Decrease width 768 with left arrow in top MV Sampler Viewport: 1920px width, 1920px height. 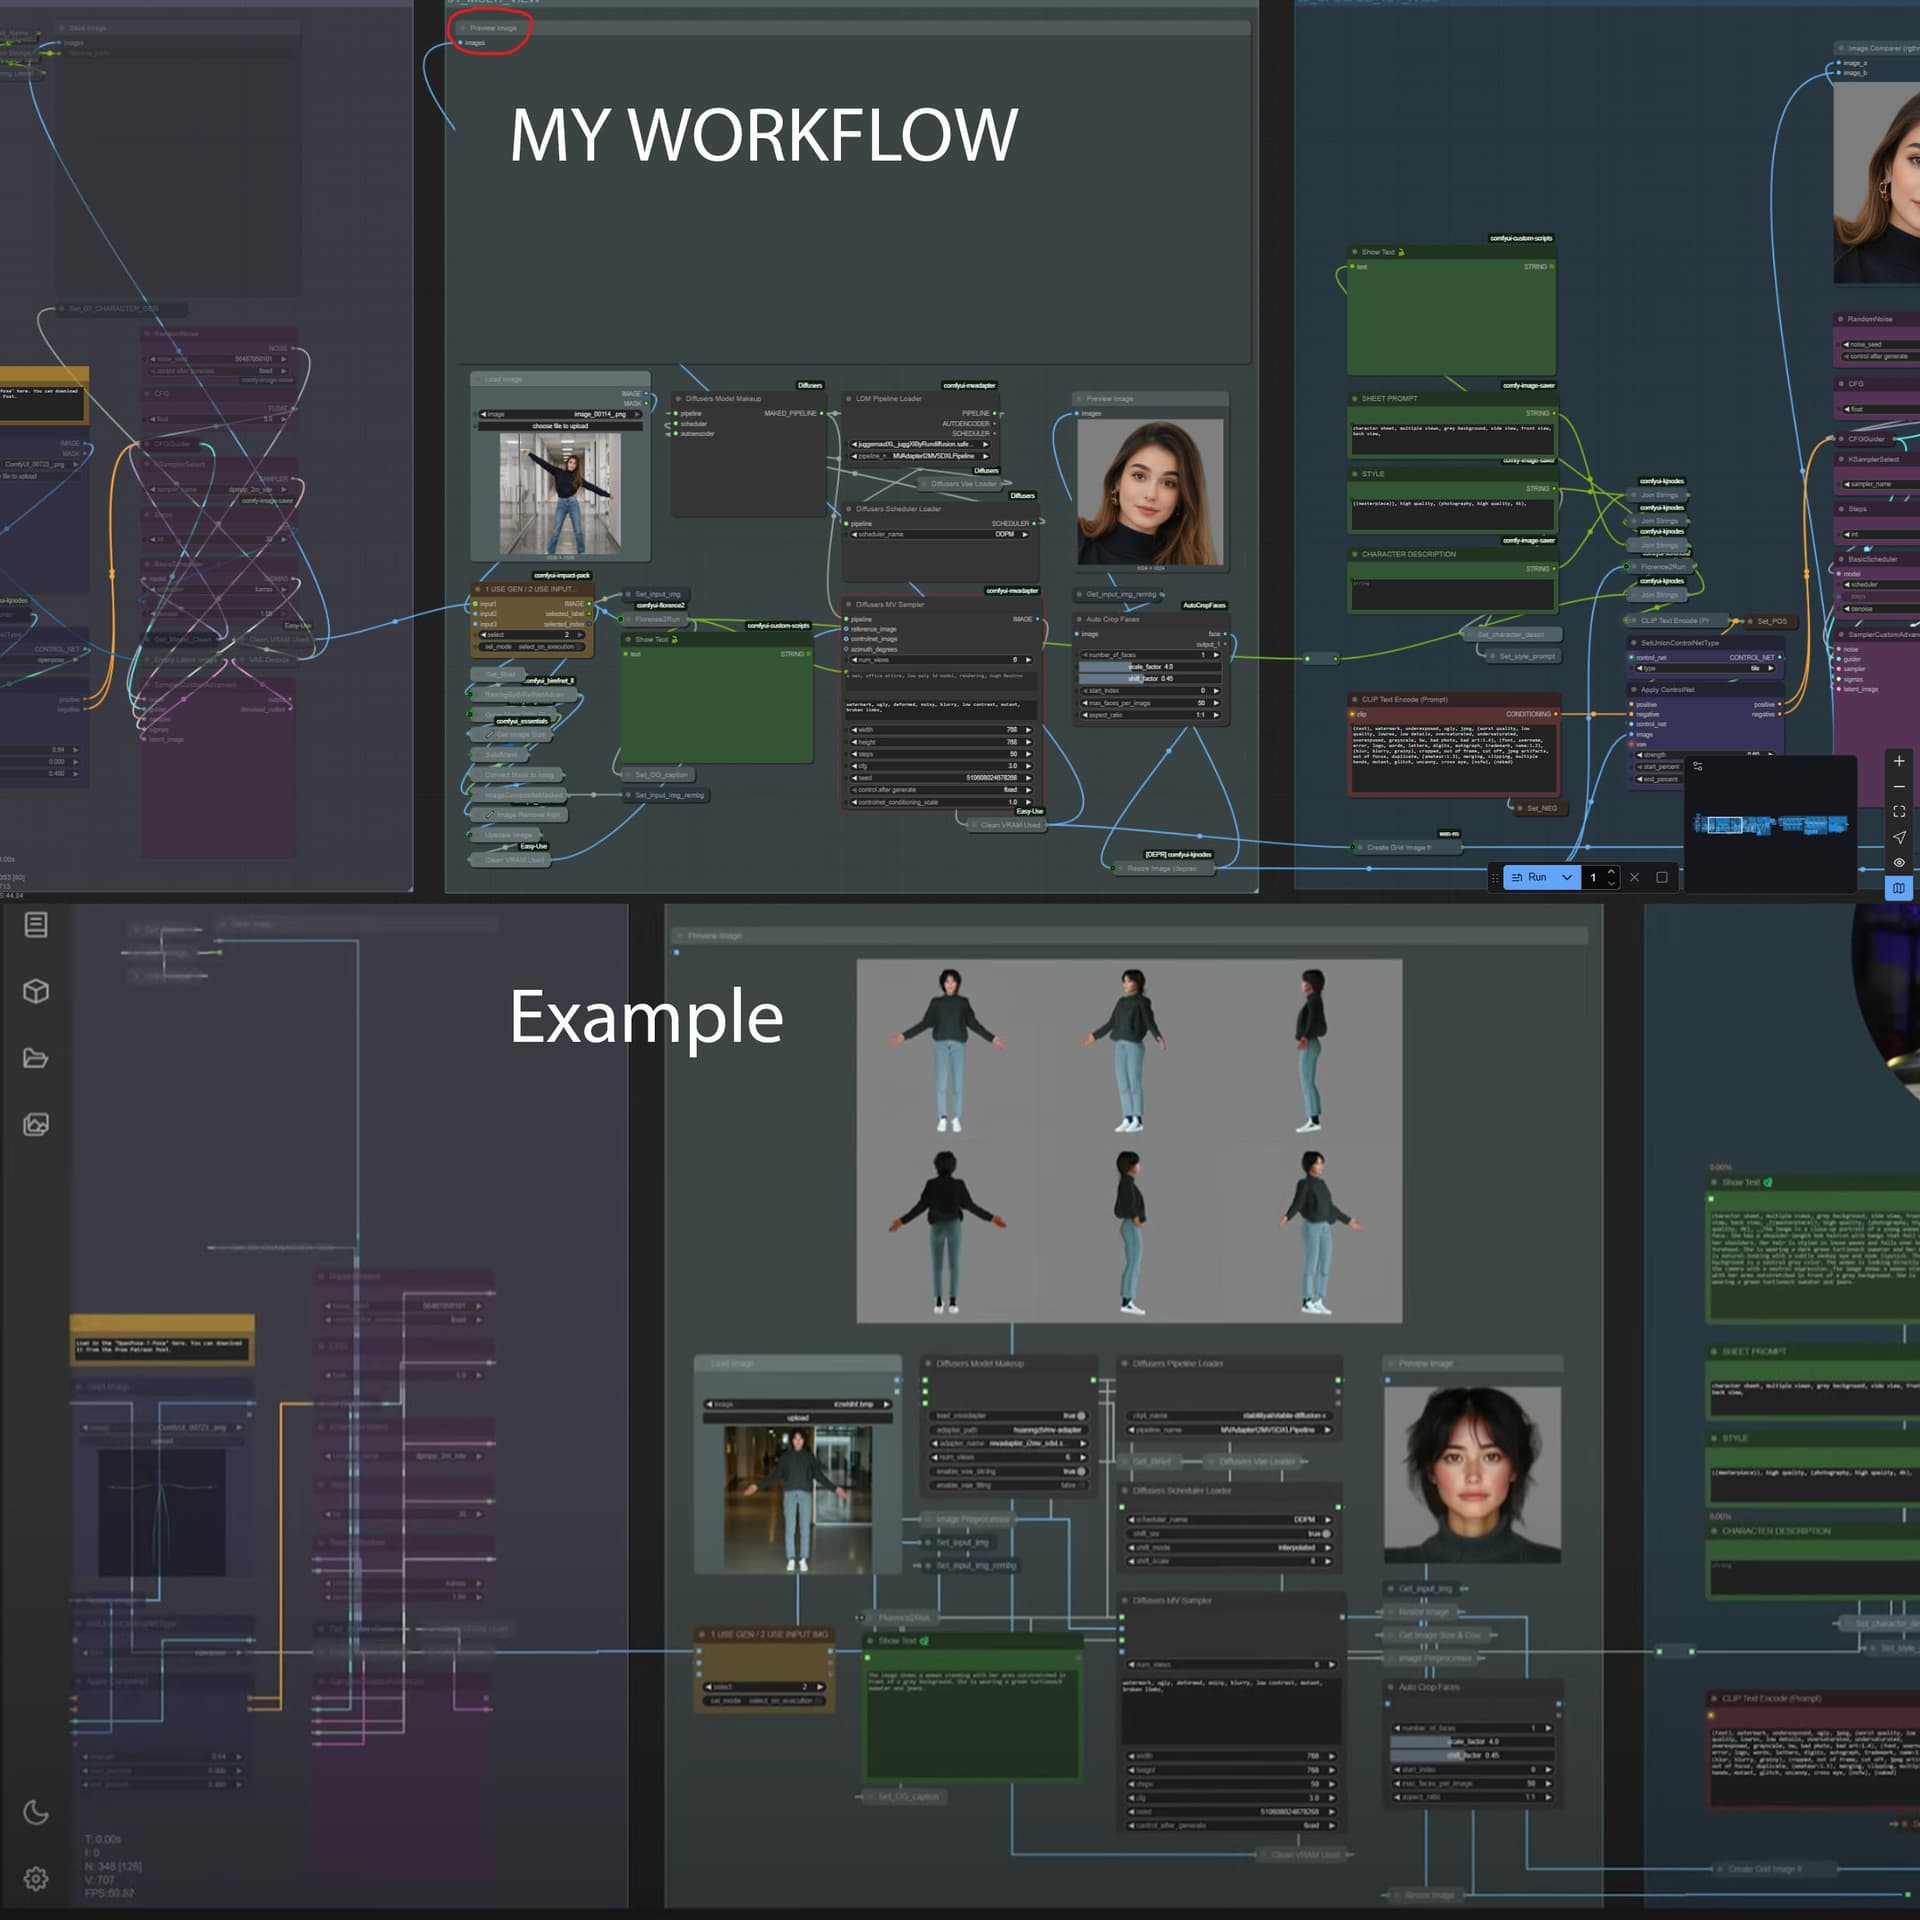pos(854,730)
